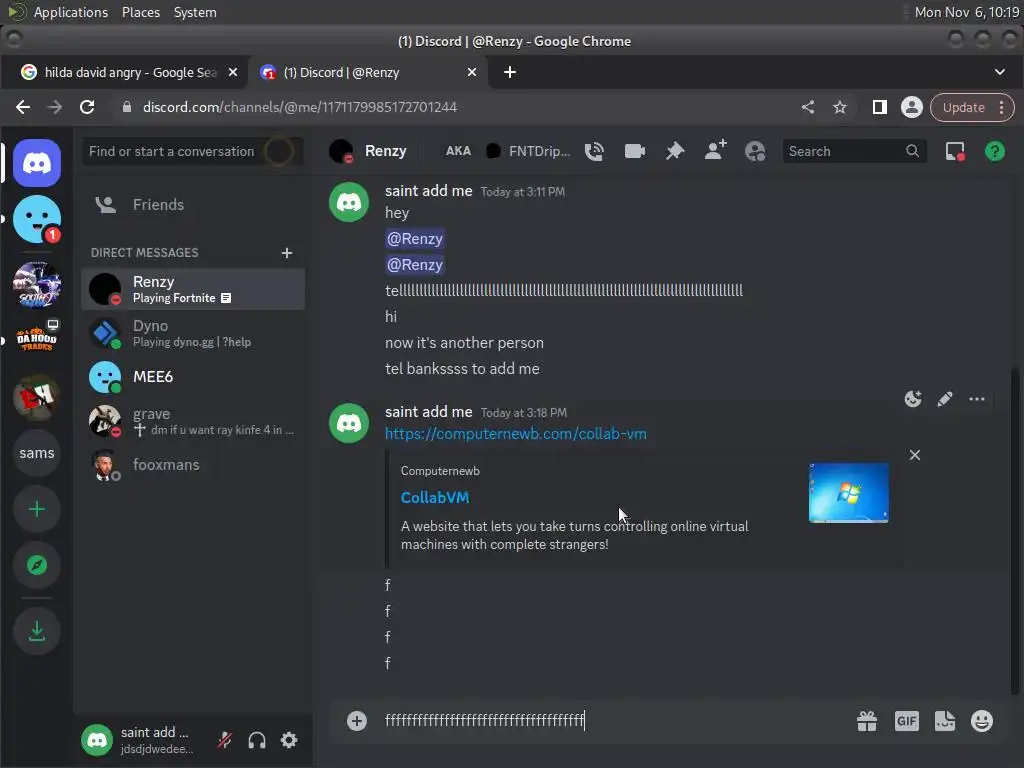The height and width of the screenshot is (768, 1024).
Task: Open the Places menu
Action: (141, 12)
